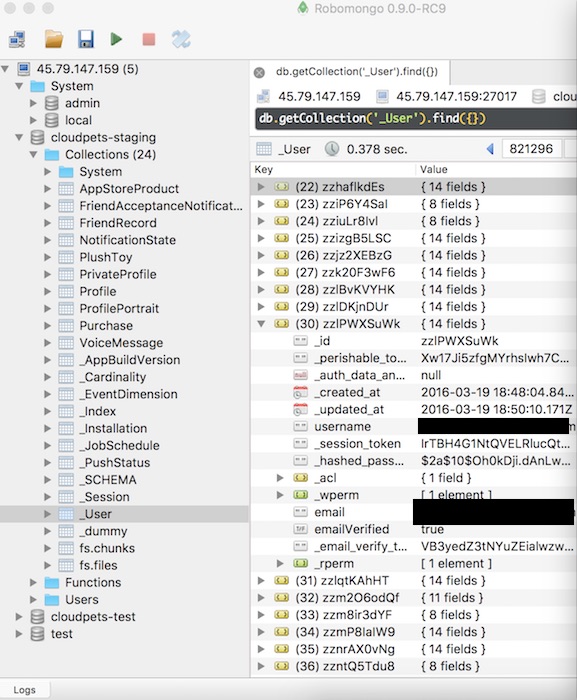Select the db.getCollection('_User').find({}) tab
The height and width of the screenshot is (700, 577).
(x=356, y=71)
